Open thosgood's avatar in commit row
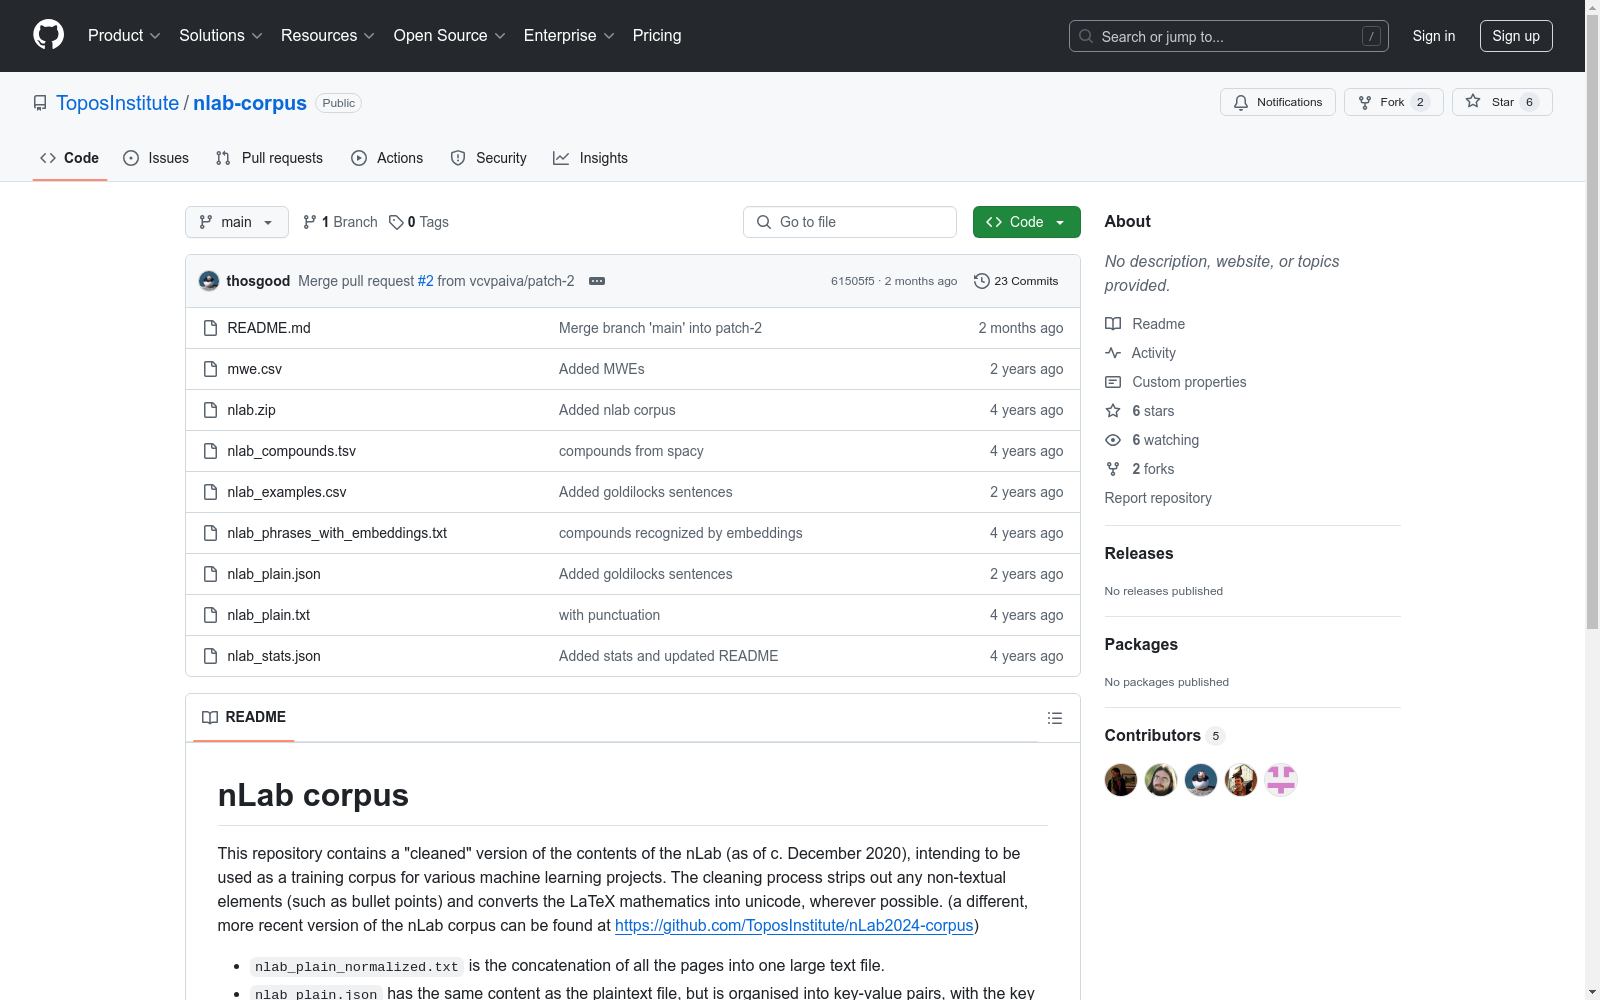 (x=209, y=281)
